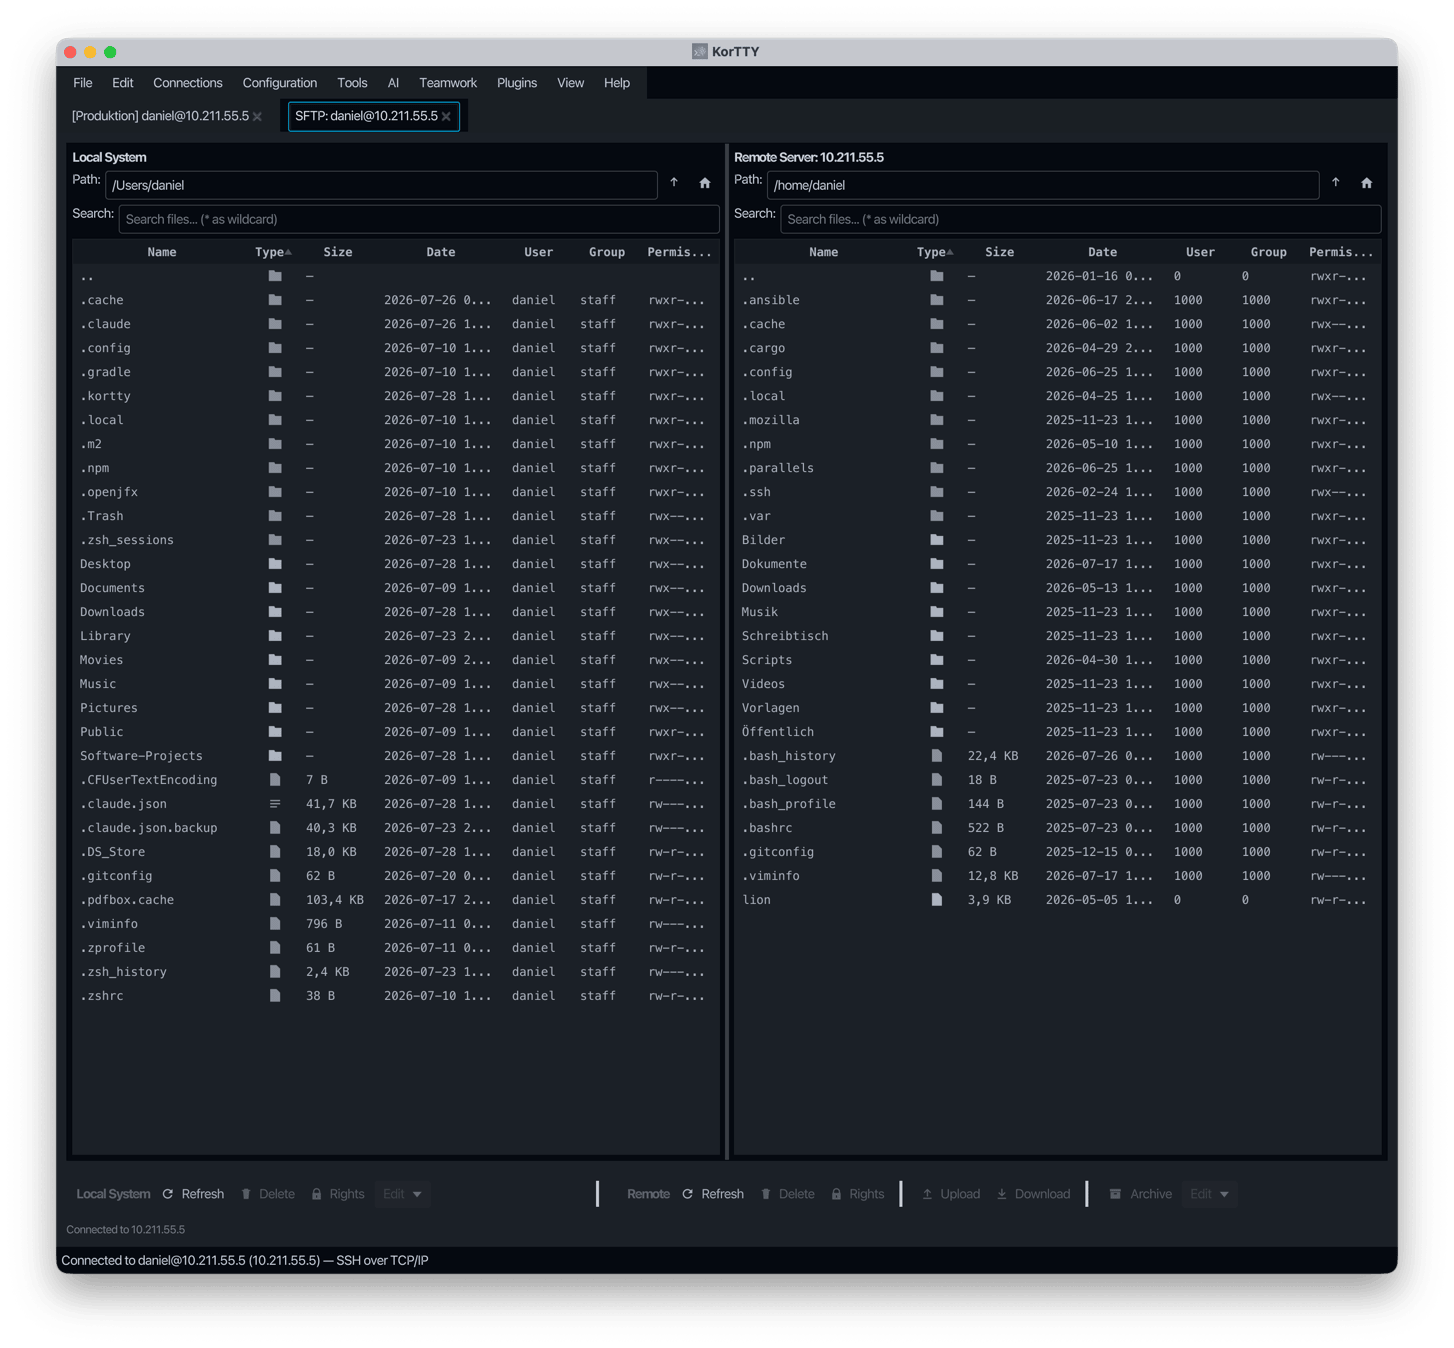
Task: Click folder icon of local Software-Projects row
Action: point(275,756)
